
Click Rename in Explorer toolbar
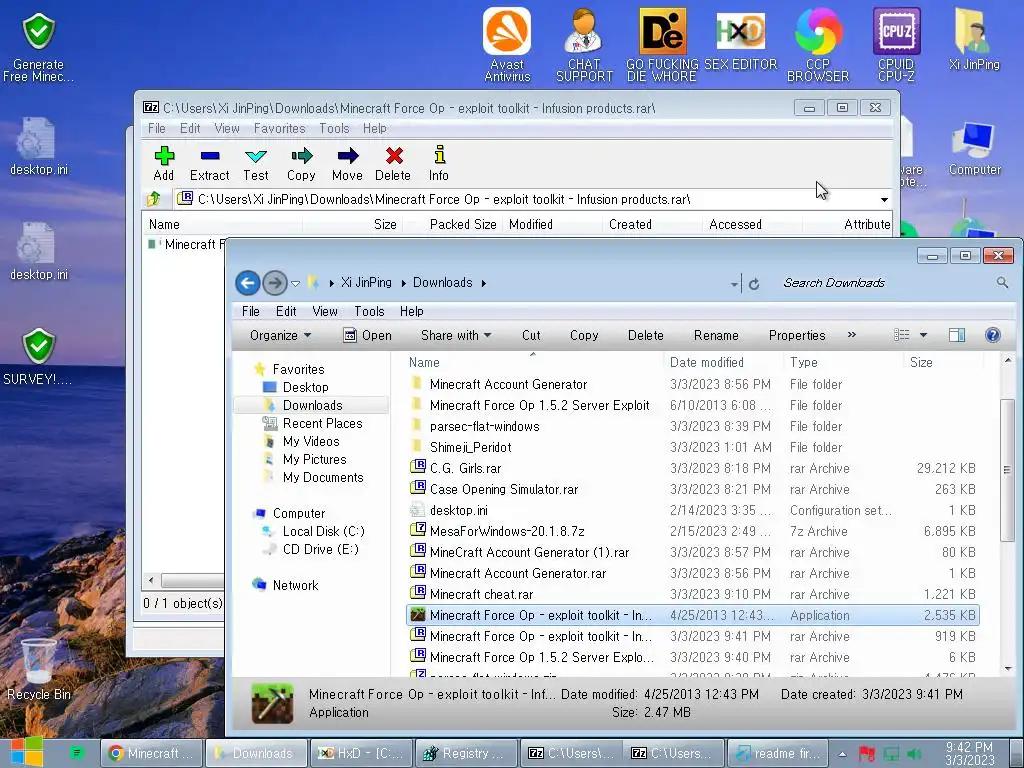click(x=716, y=335)
